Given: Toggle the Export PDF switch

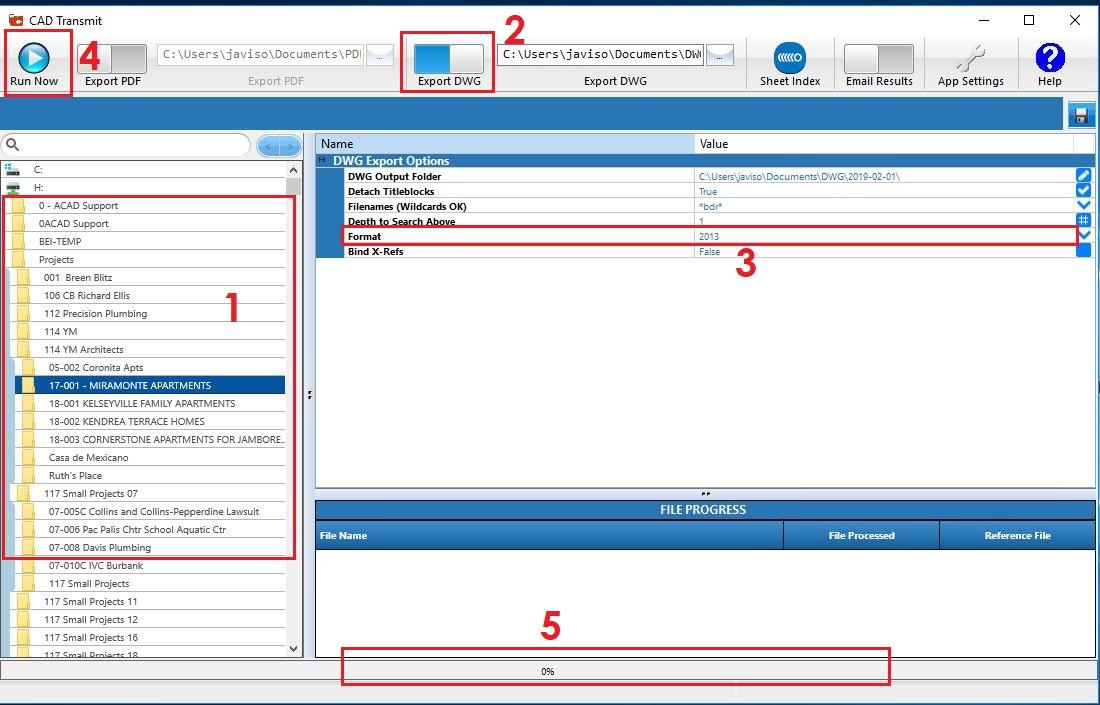Looking at the screenshot, I should point(112,59).
